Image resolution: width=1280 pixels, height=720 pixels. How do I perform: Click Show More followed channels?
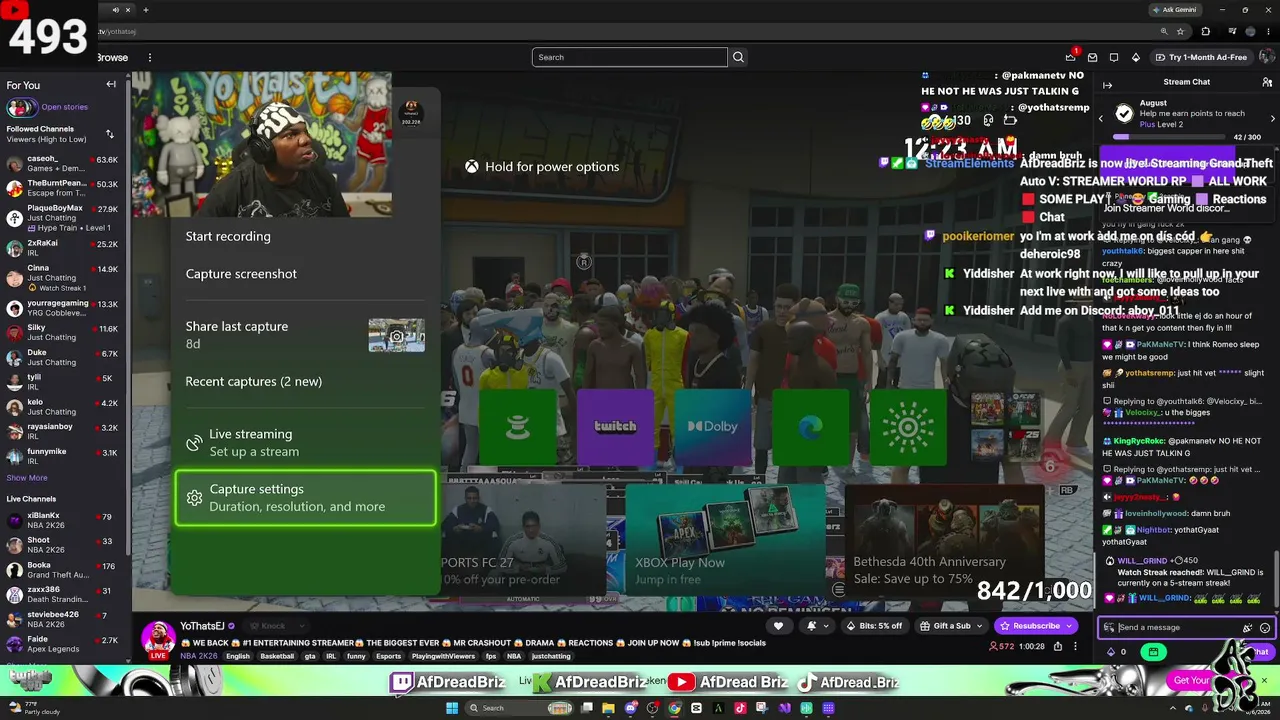27,478
